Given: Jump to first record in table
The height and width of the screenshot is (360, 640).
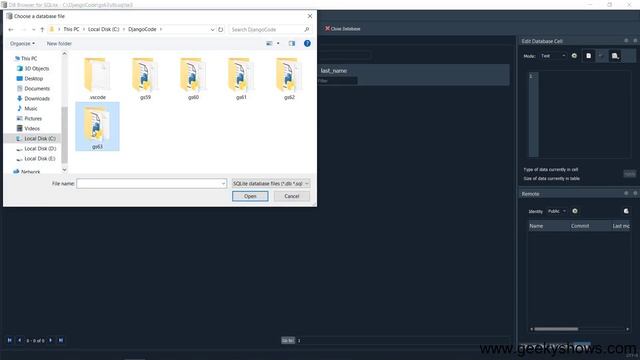Looking at the screenshot, I should [x=9, y=340].
